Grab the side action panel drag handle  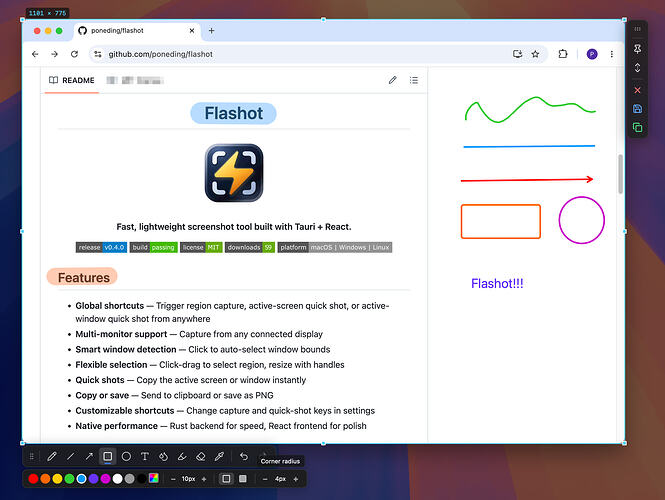click(637, 29)
